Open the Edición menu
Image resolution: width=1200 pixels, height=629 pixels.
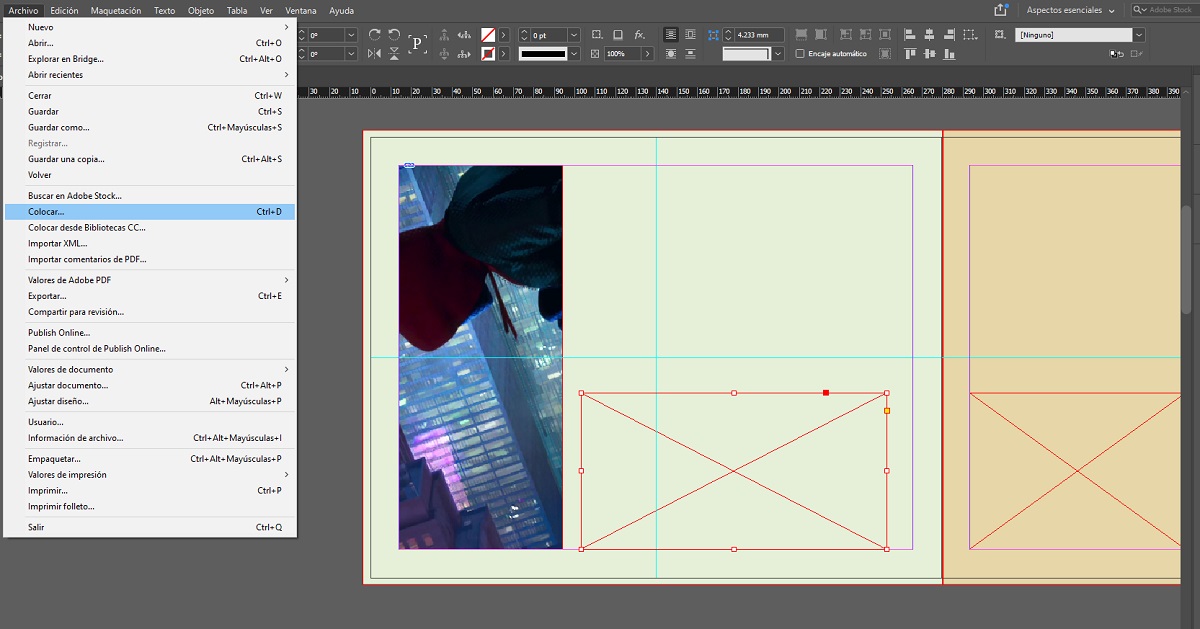pos(64,10)
